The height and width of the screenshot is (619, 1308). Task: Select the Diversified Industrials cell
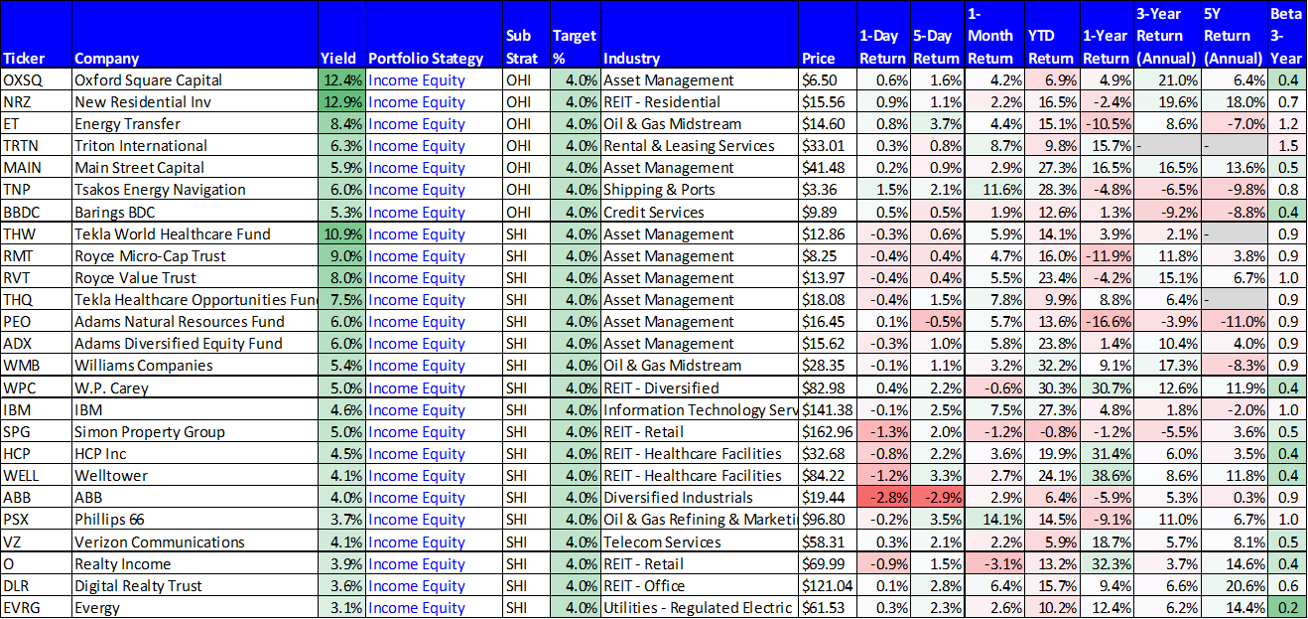(699, 498)
